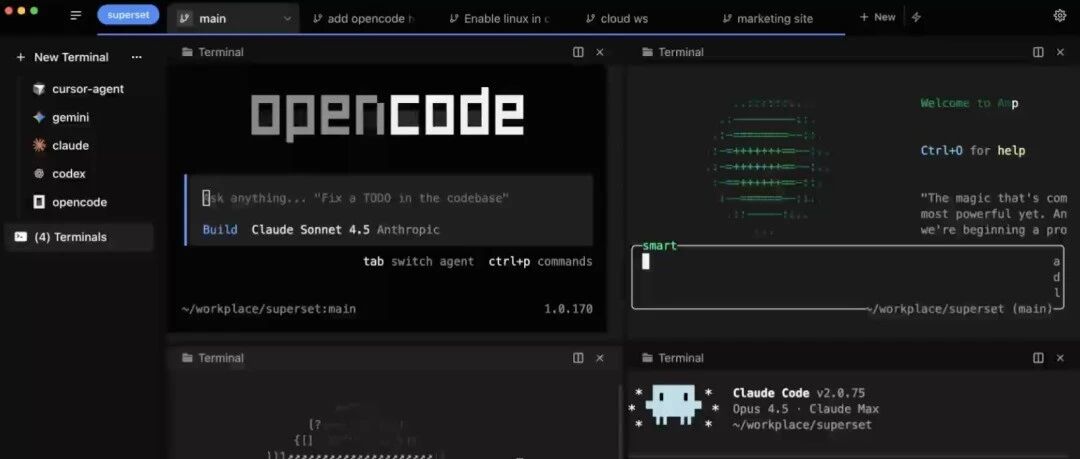This screenshot has width=1080, height=459.
Task: Launch codex from sidebar
Action: pos(69,174)
